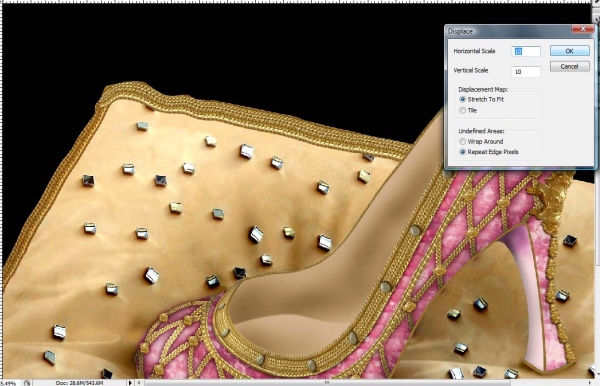Edit the Vertical Scale value field

526,72
